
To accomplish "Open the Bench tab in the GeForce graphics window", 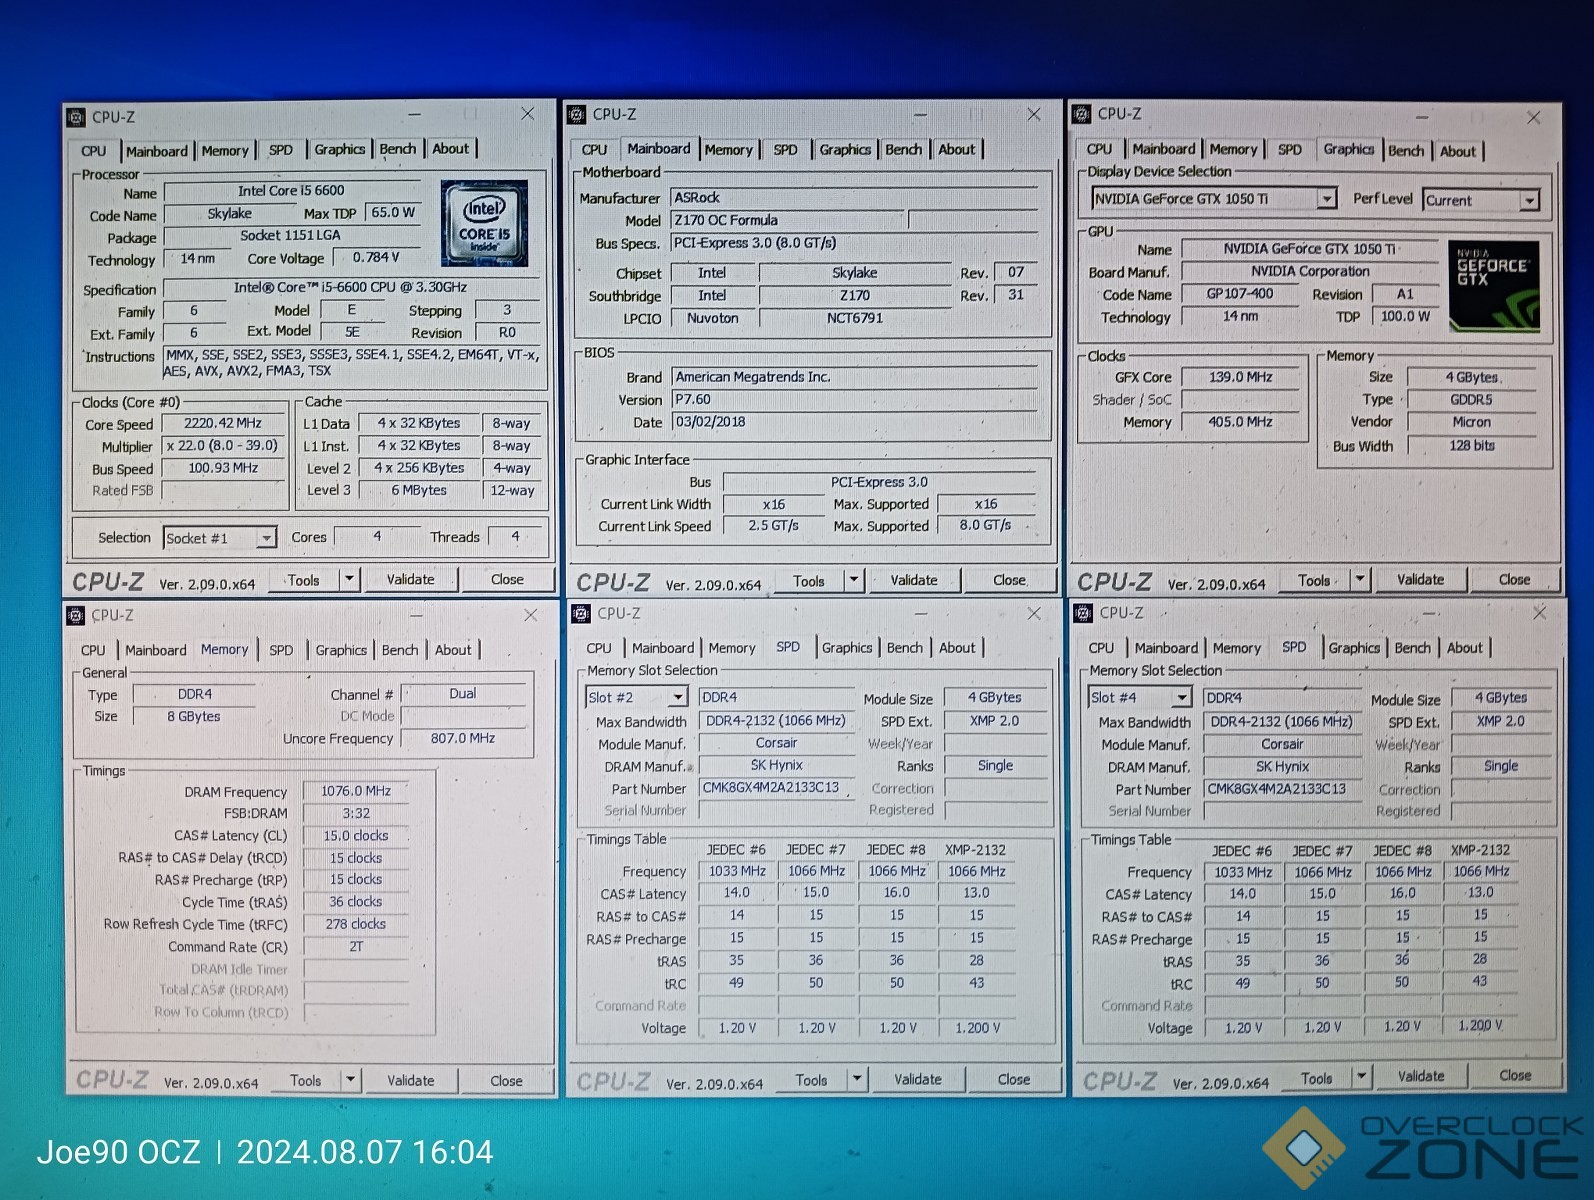I will coord(1406,150).
